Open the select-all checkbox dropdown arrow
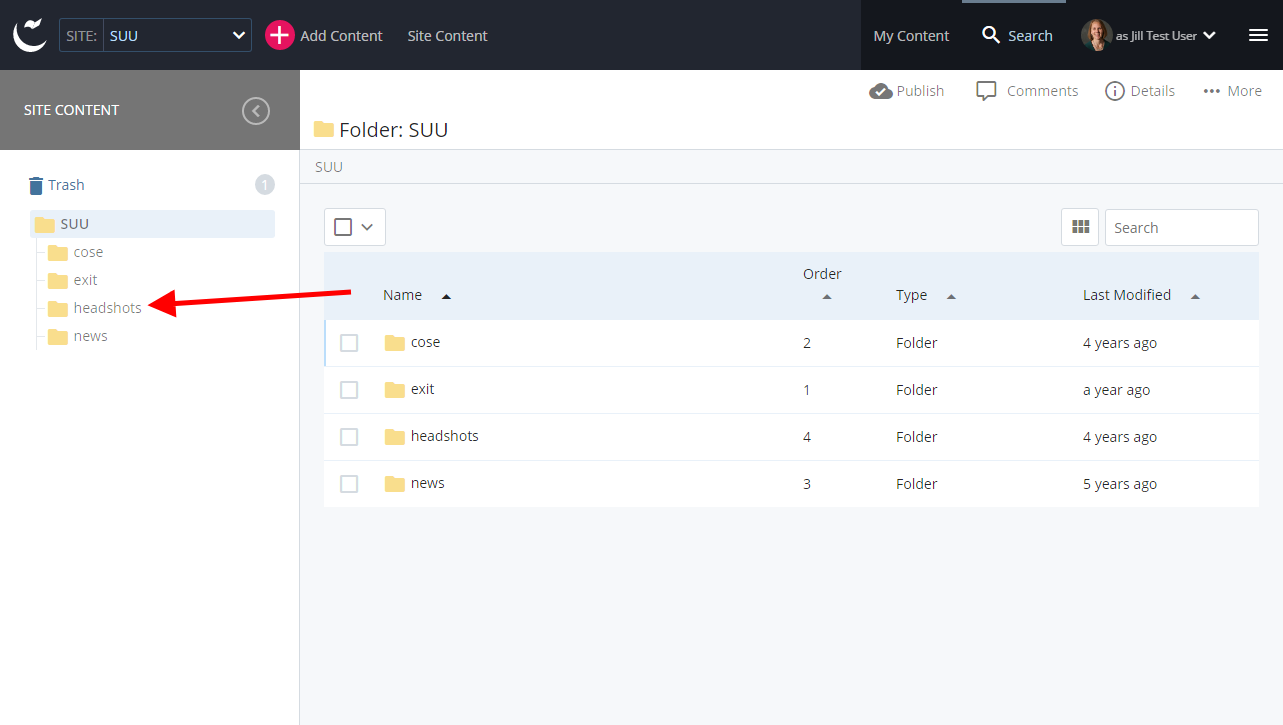 click(367, 227)
